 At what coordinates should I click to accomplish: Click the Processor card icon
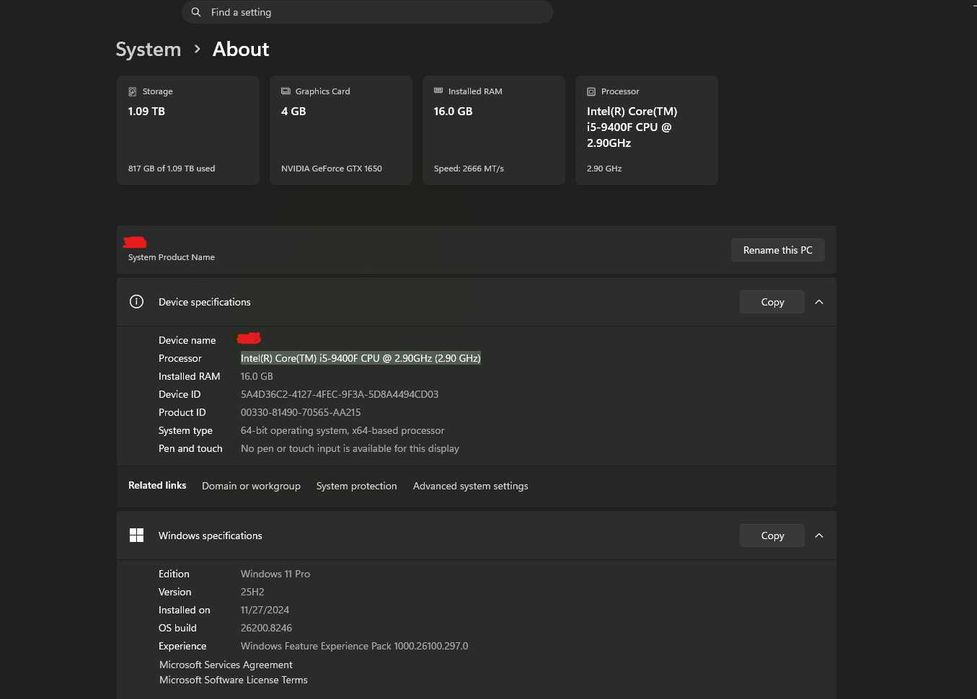coord(591,92)
